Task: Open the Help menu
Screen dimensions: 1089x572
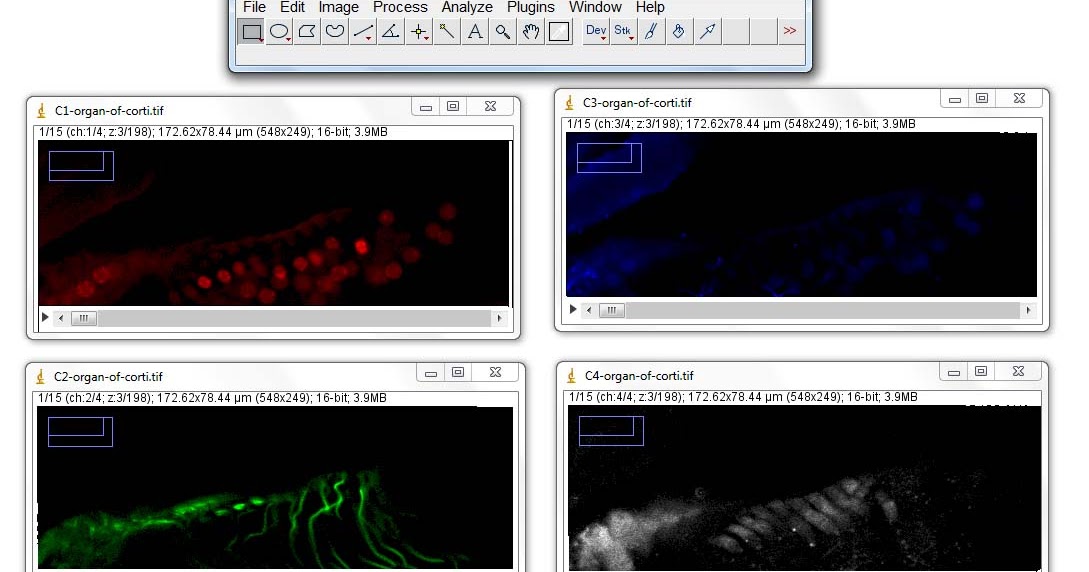Action: pos(650,7)
